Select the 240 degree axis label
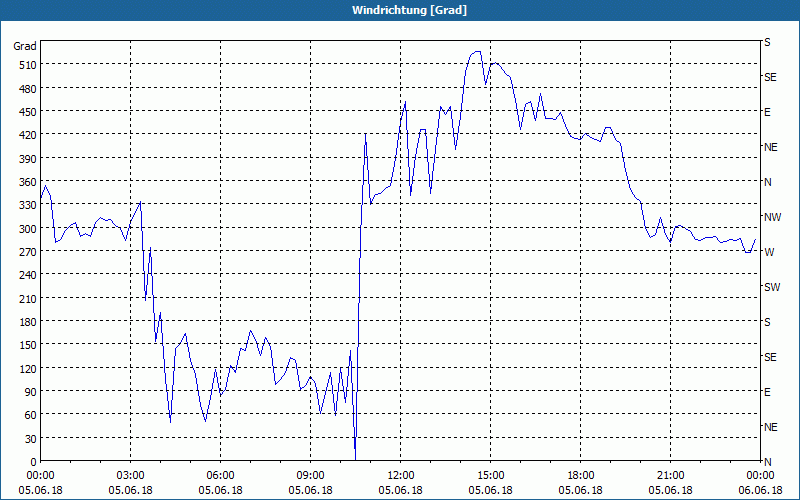800x500 pixels. [x=28, y=275]
